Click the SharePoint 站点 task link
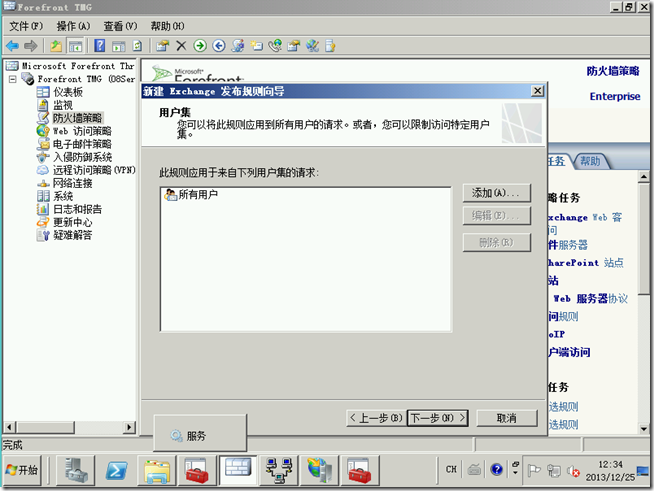Image resolution: width=654 pixels, height=491 pixels. click(585, 262)
